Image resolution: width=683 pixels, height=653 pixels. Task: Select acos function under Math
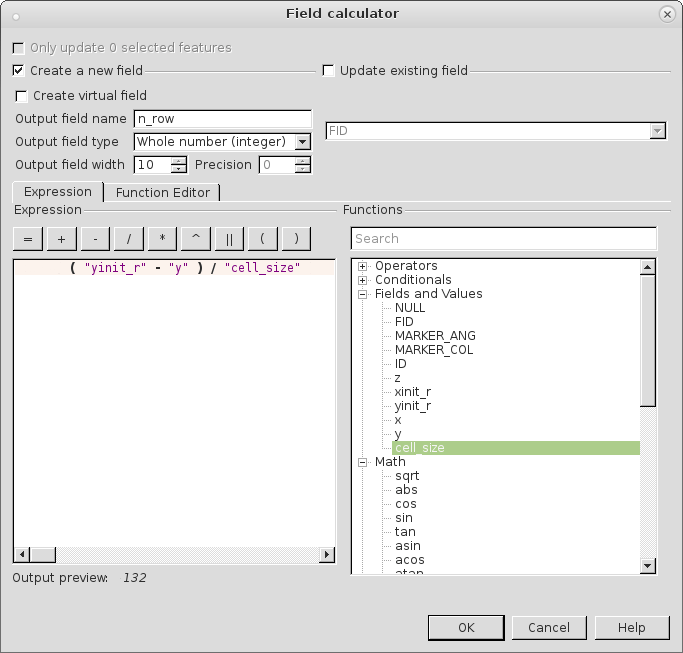409,560
